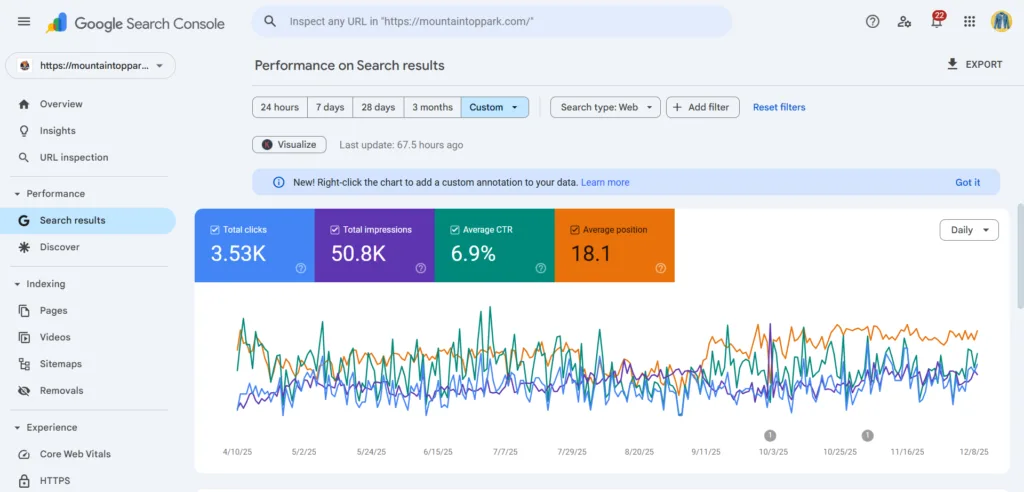Uncheck the Average CTR metric
The width and height of the screenshot is (1024, 492).
pos(455,230)
